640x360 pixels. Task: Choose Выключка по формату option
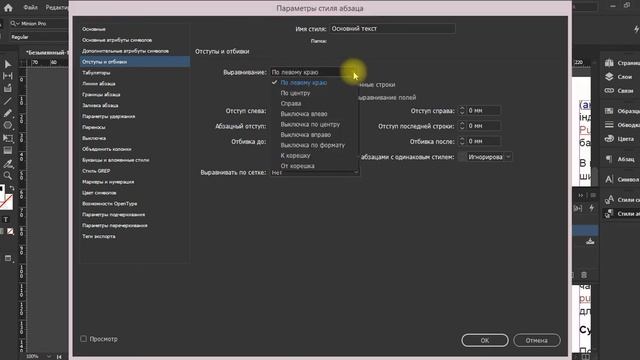pos(313,145)
